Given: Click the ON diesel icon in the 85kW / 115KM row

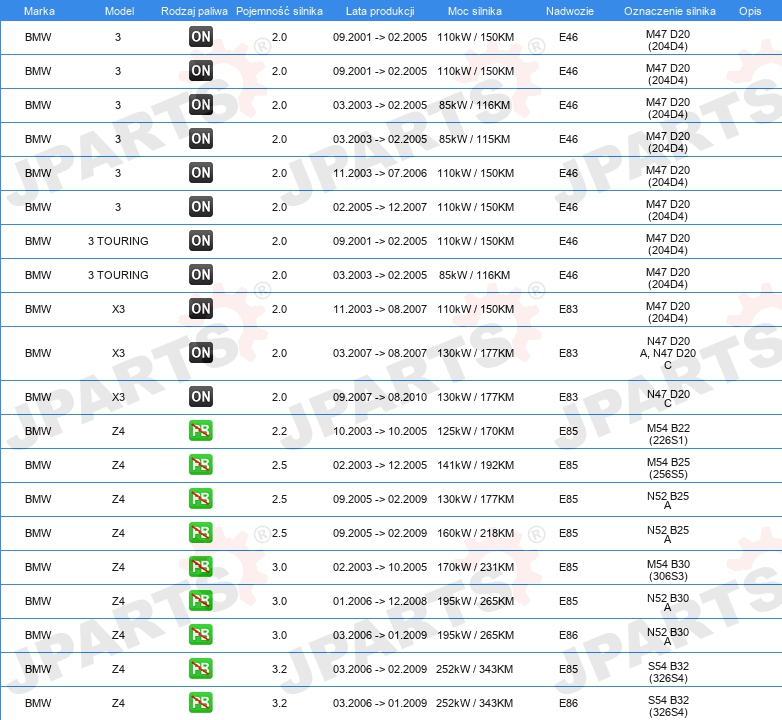Looking at the screenshot, I should pos(201,139).
